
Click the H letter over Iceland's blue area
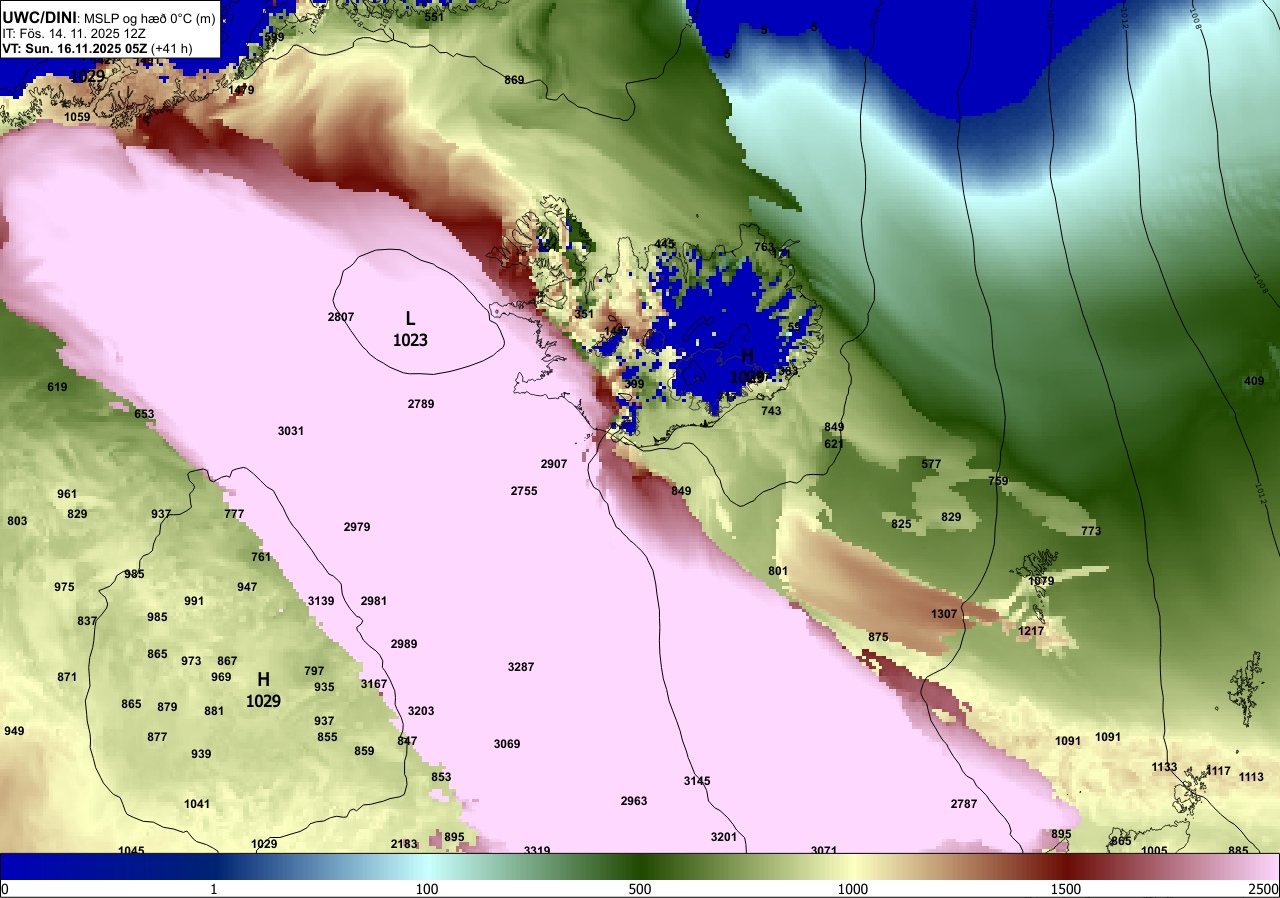747,355
